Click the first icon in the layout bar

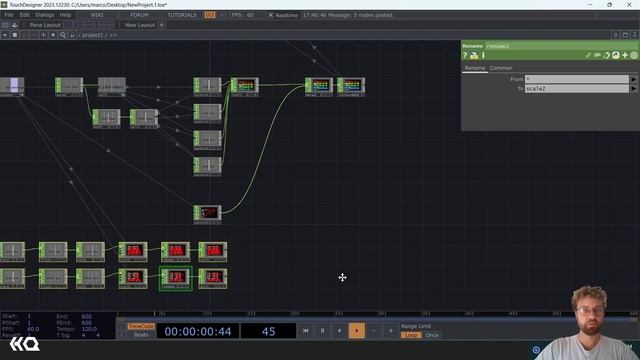click(5, 25)
